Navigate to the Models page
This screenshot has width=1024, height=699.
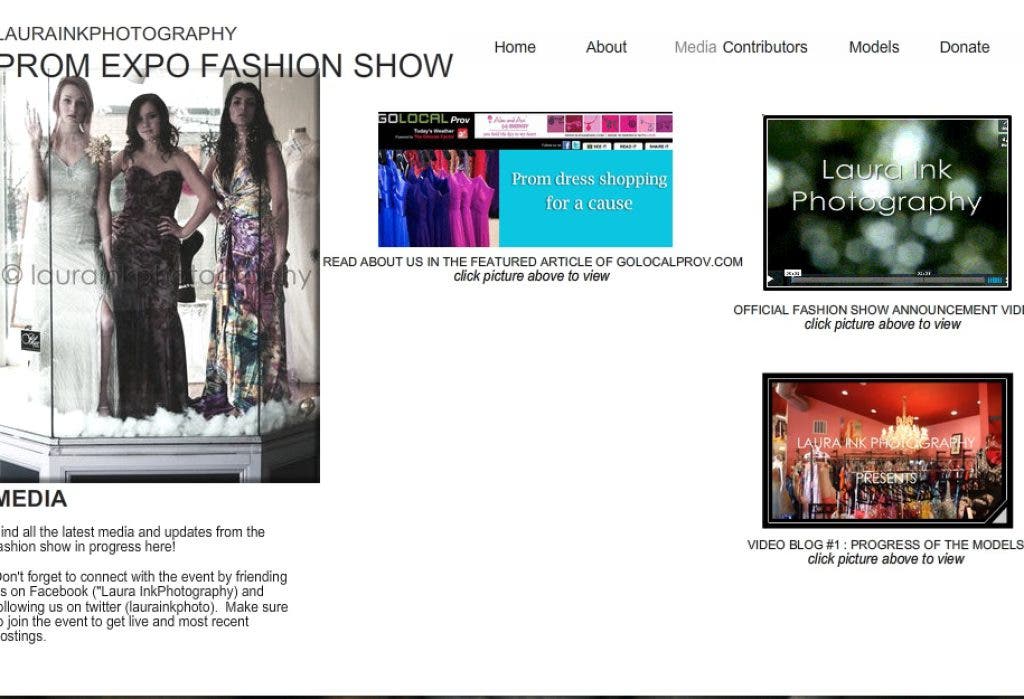click(873, 47)
